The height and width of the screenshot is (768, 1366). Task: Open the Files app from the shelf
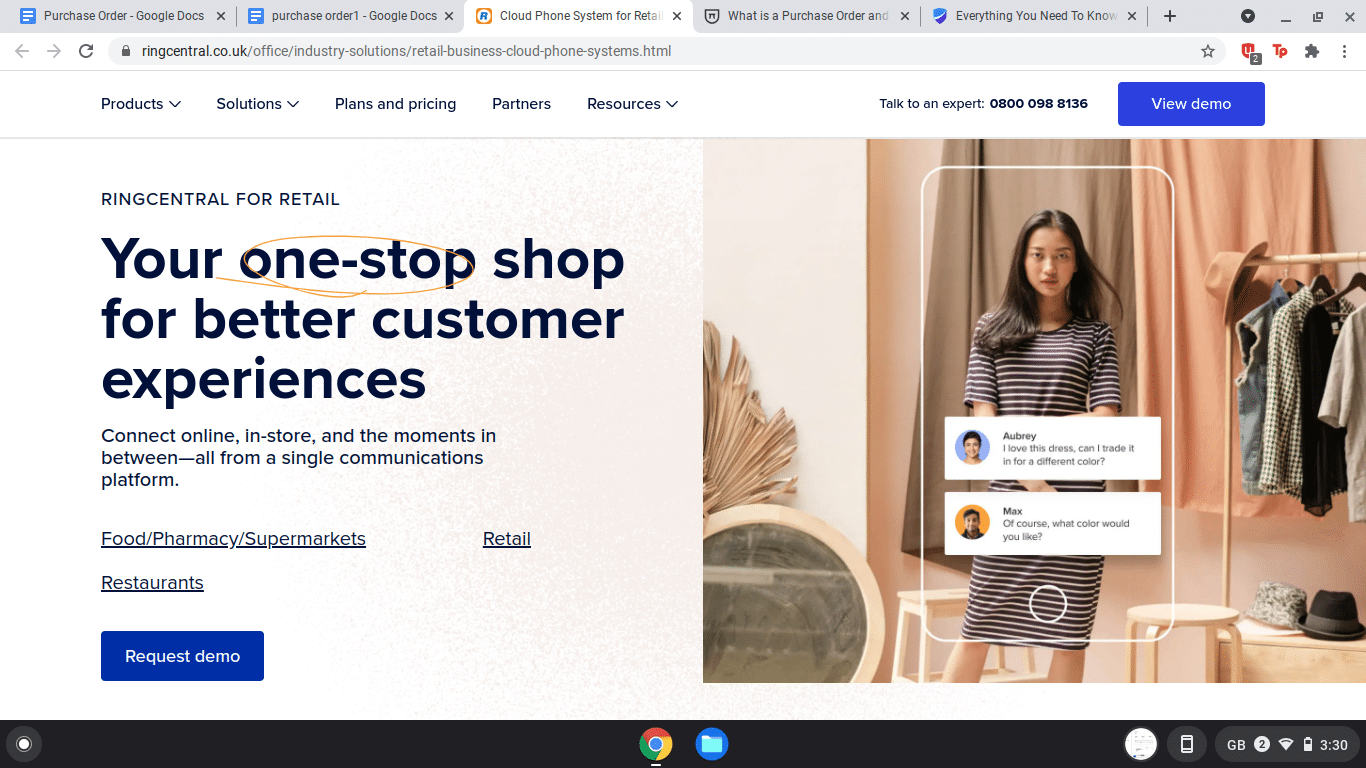coord(712,744)
